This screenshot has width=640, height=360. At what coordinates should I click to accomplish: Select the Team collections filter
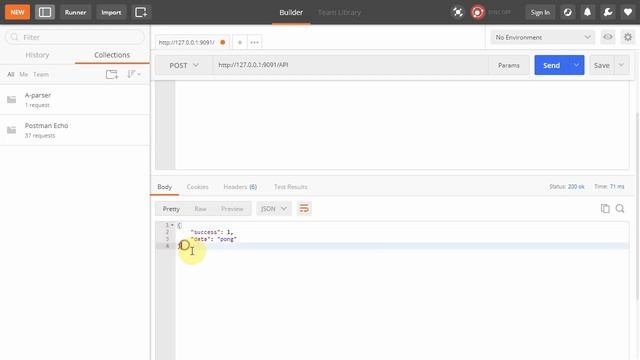41,74
